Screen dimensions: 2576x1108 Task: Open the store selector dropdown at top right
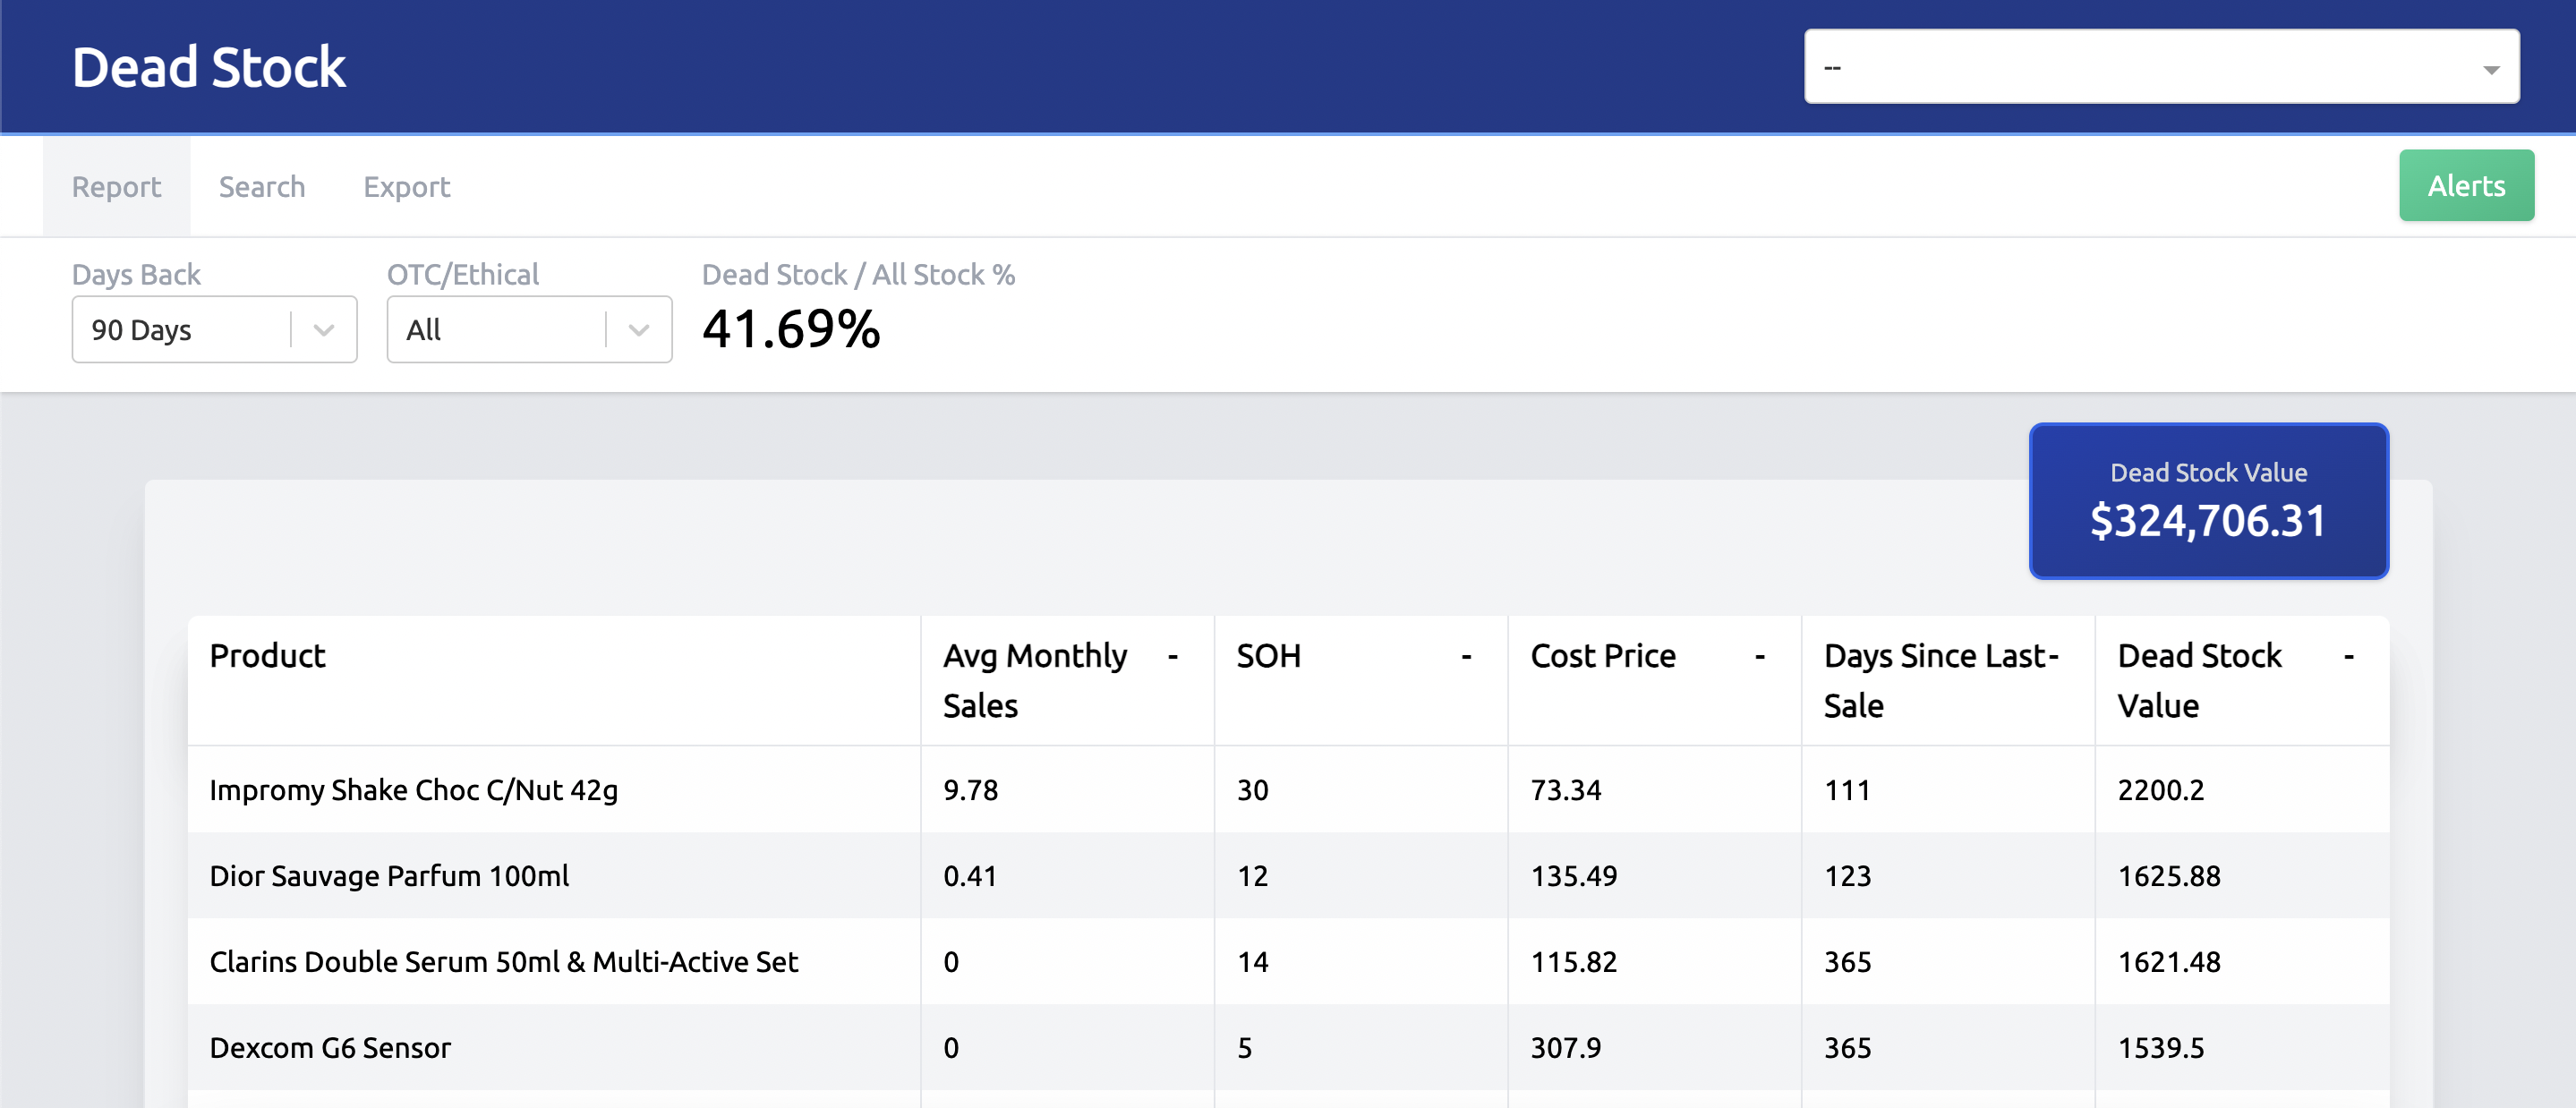[2162, 66]
